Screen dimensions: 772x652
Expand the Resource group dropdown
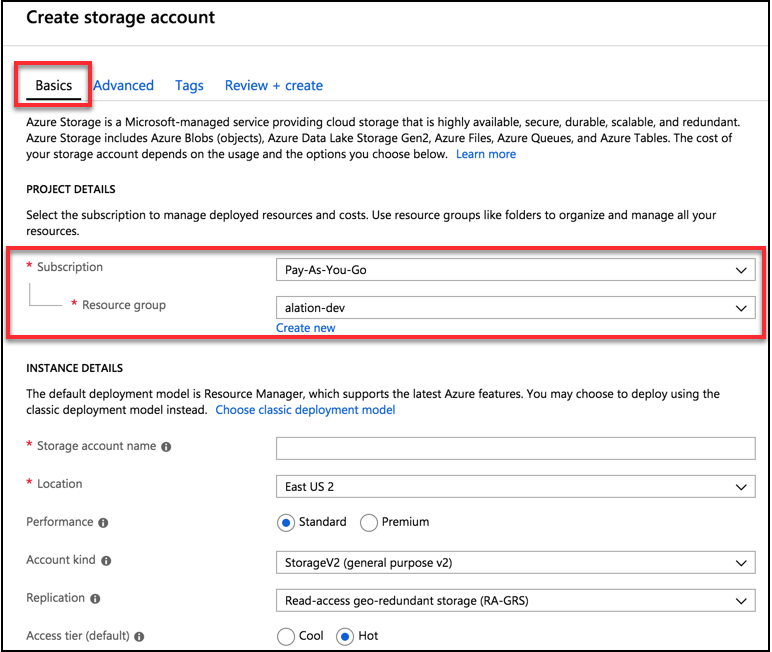515,308
